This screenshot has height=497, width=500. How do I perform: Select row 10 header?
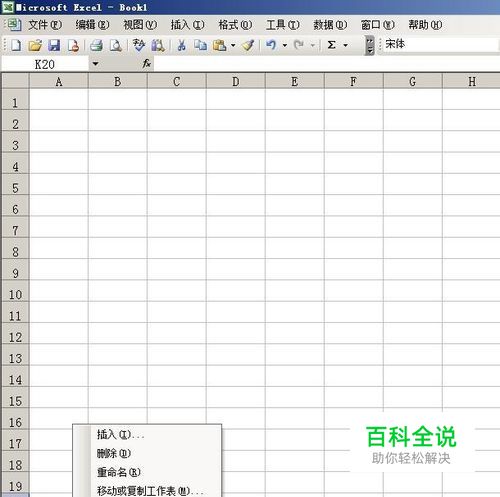click(x=15, y=291)
